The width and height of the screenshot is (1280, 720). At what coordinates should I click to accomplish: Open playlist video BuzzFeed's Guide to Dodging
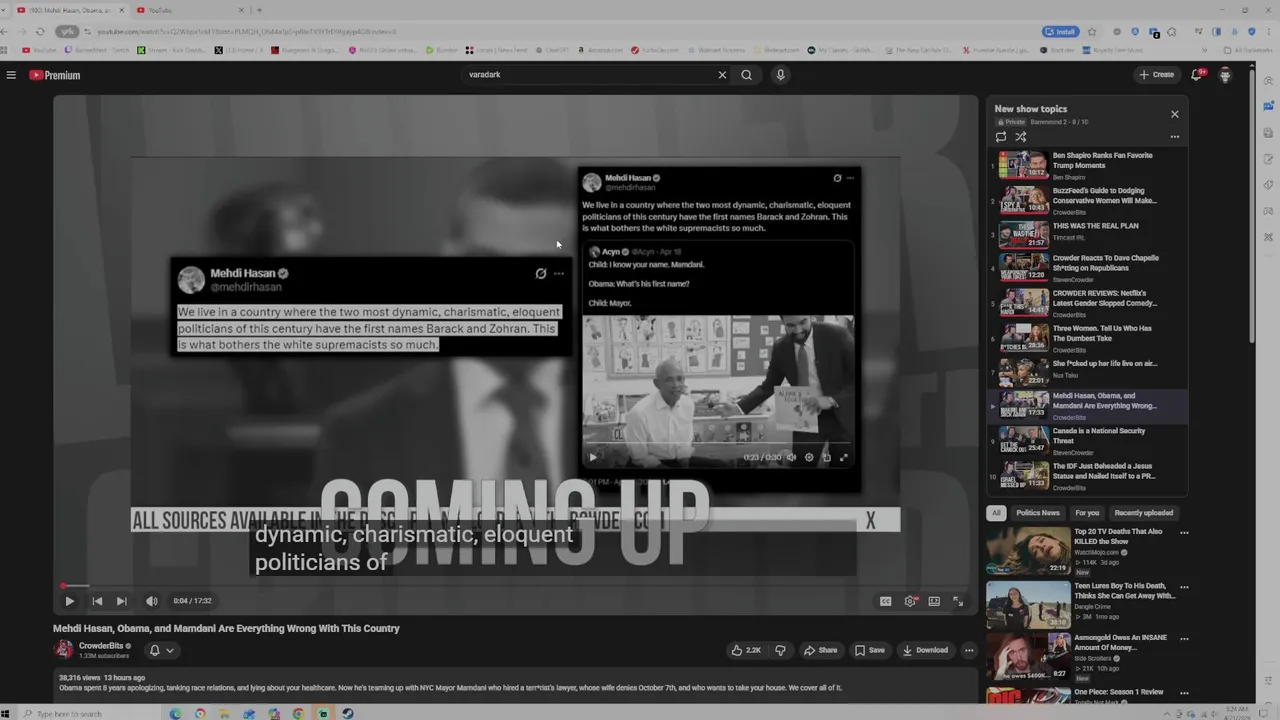[x=1088, y=200]
